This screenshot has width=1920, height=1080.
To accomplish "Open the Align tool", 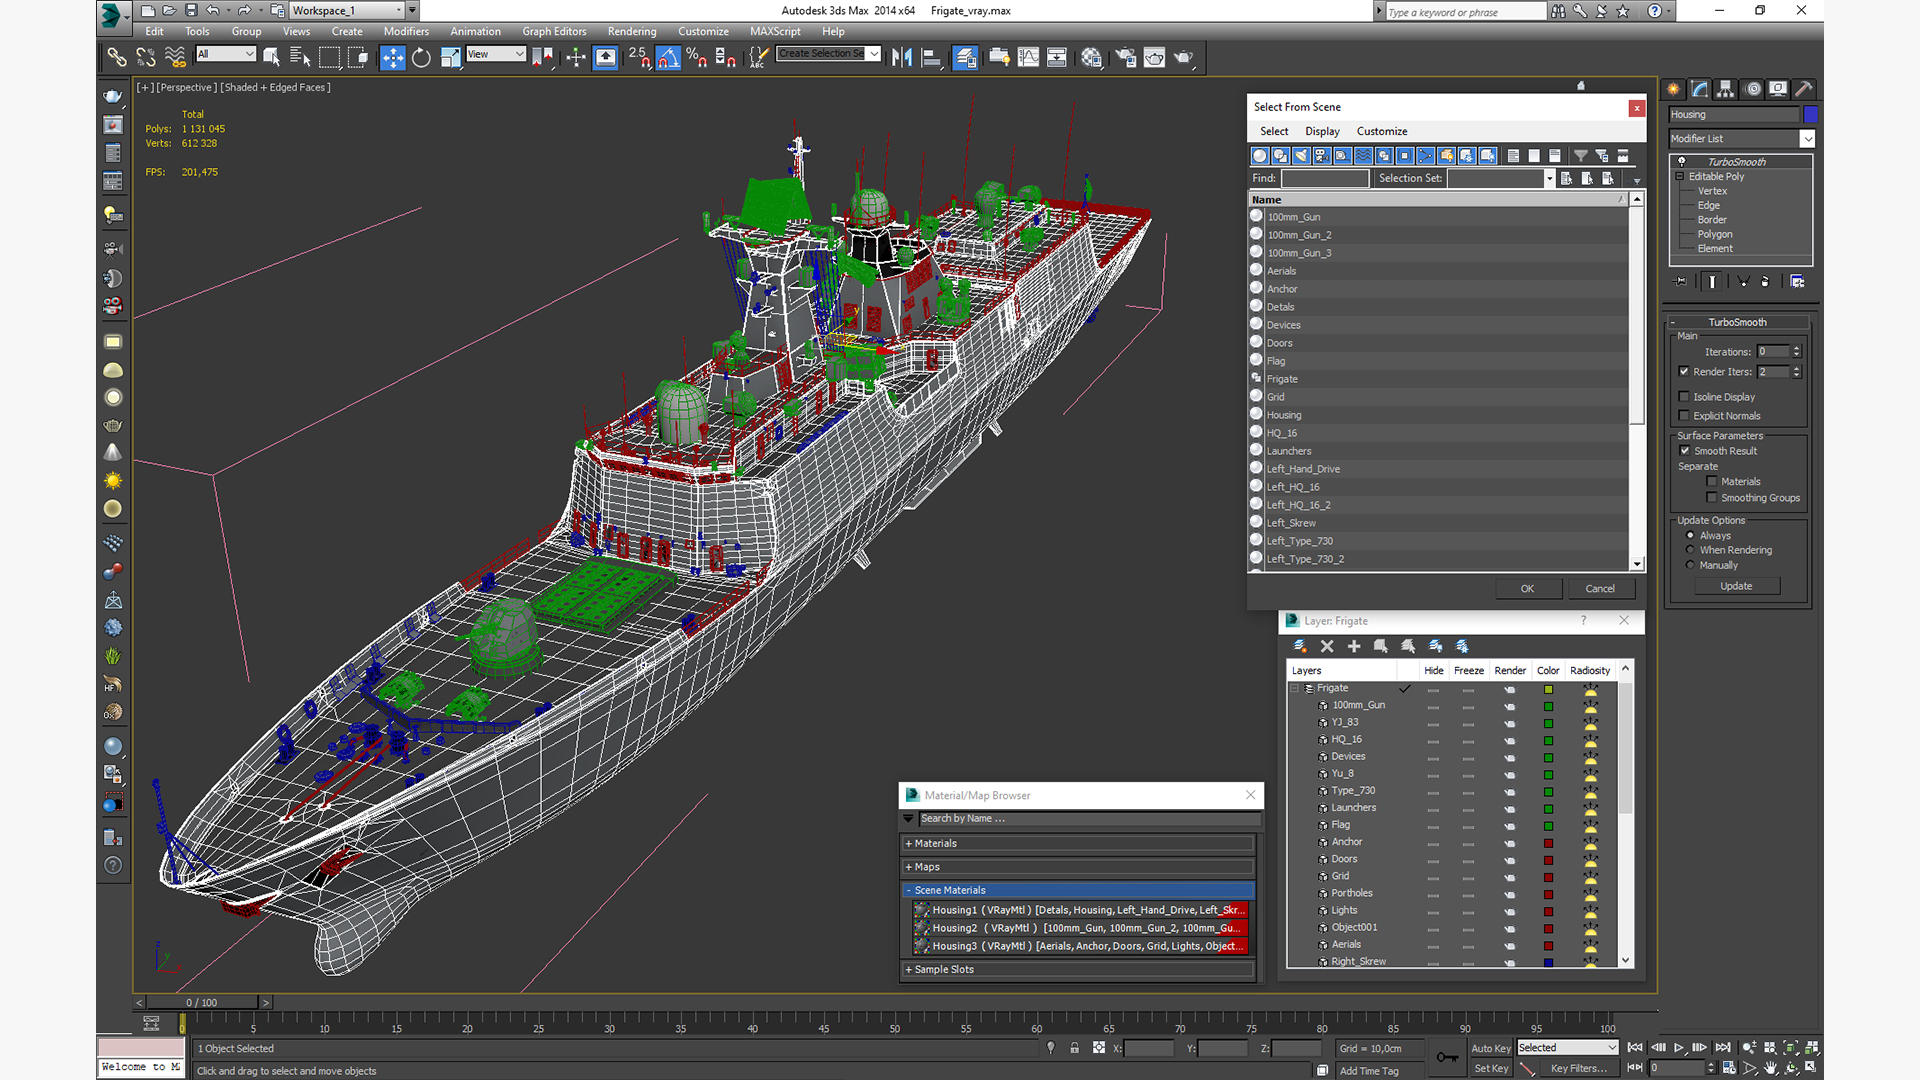I will (x=931, y=58).
